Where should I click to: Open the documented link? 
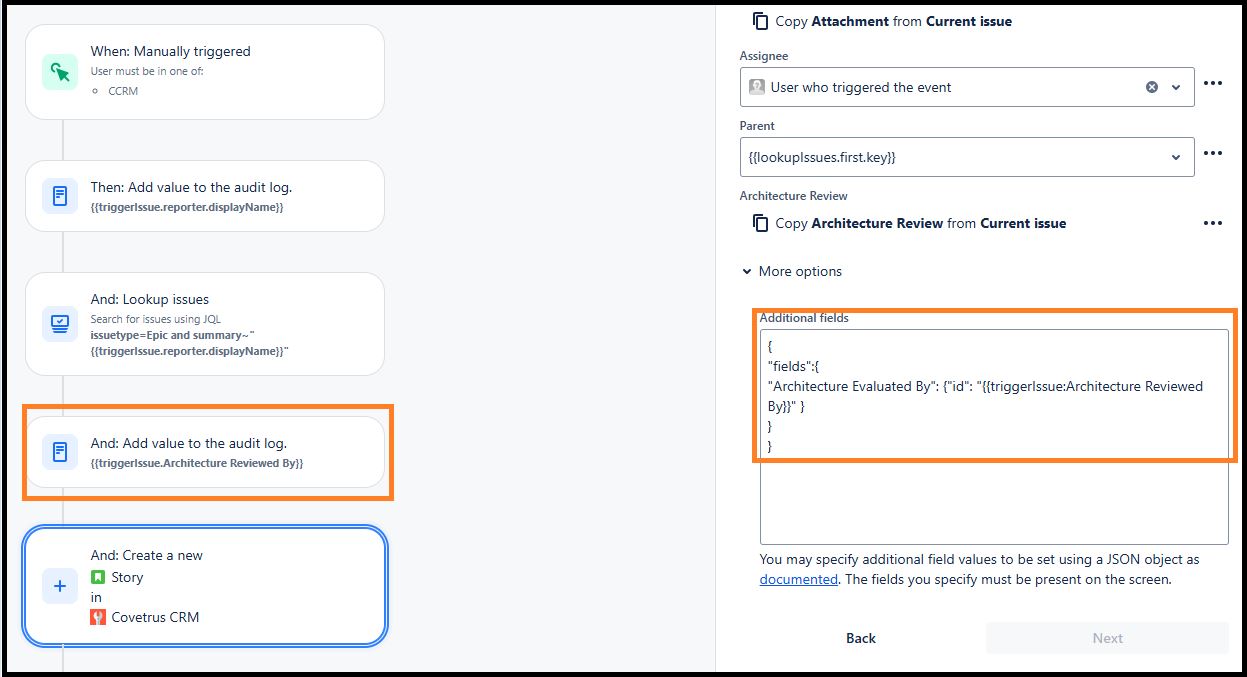pos(798,579)
